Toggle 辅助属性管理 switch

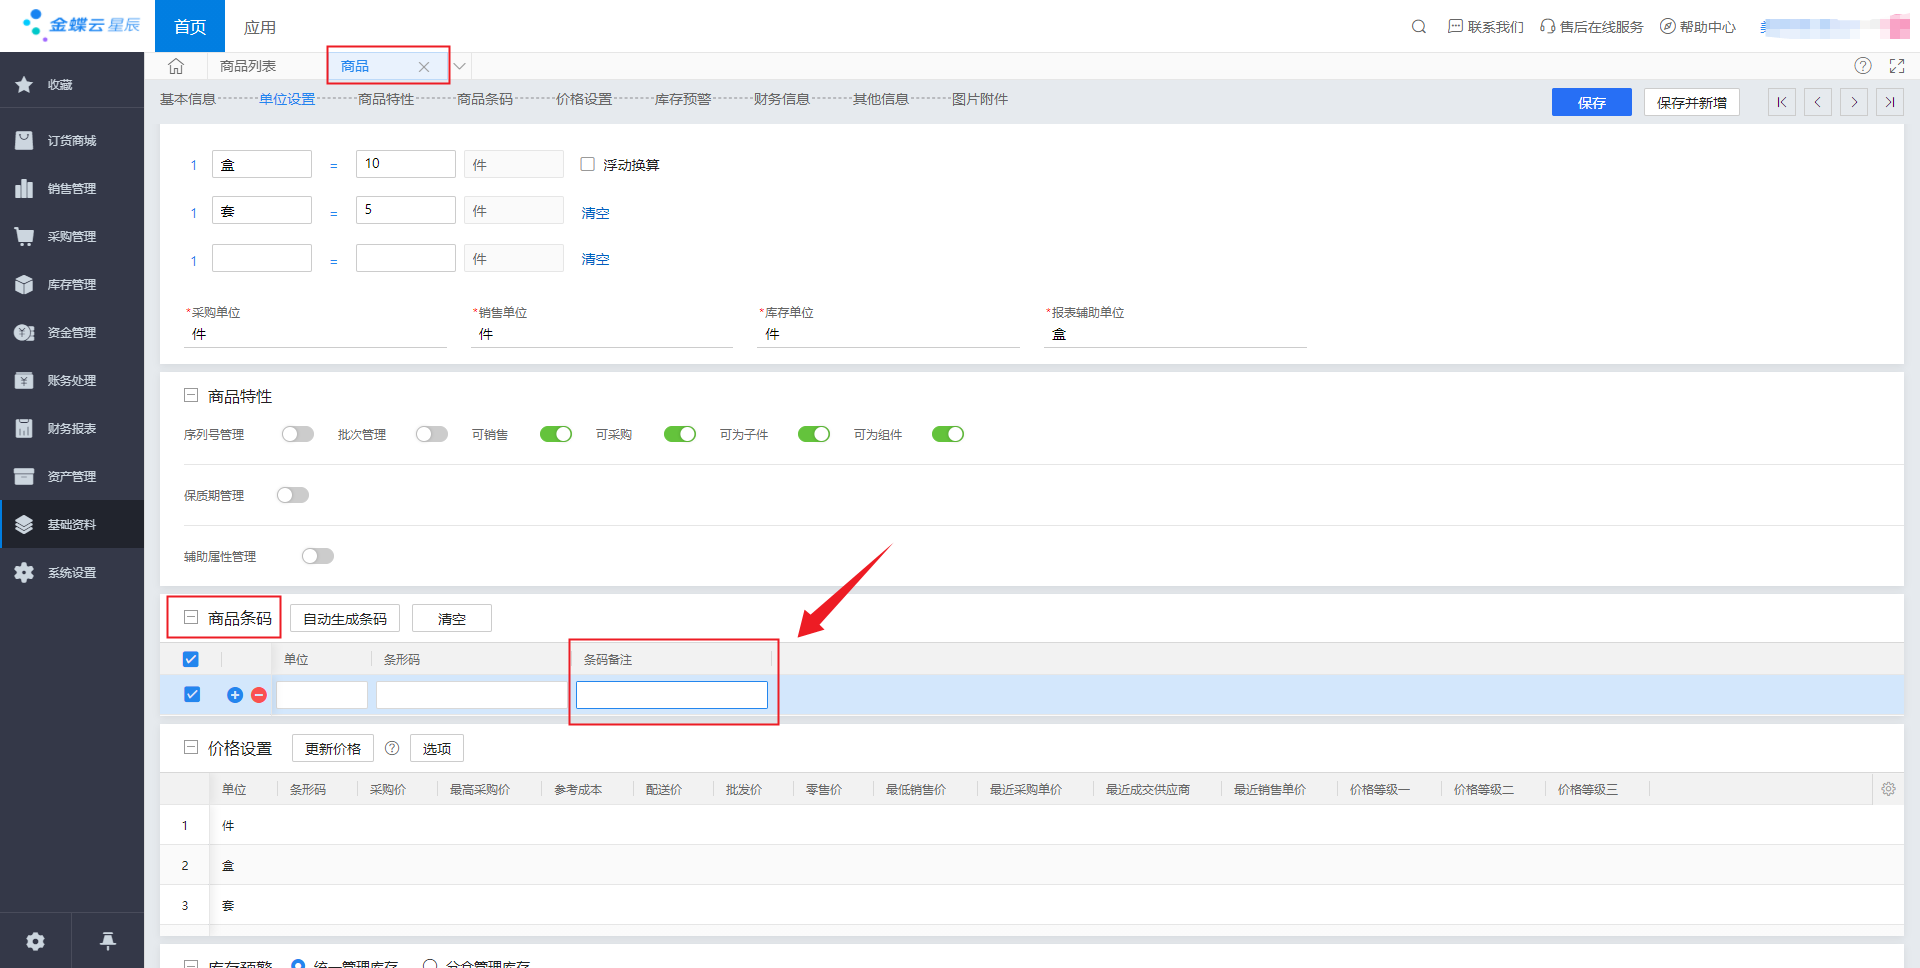(318, 556)
